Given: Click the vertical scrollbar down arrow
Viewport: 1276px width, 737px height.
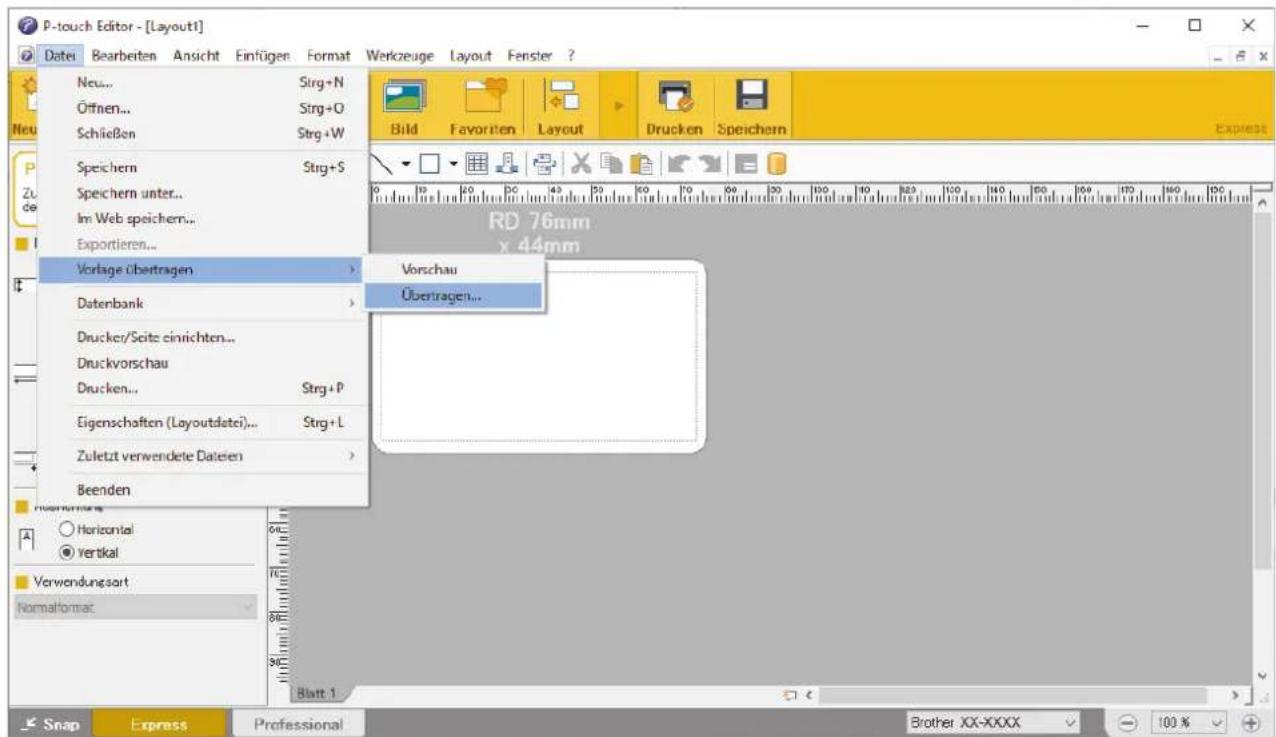Looking at the screenshot, I should point(1263,674).
